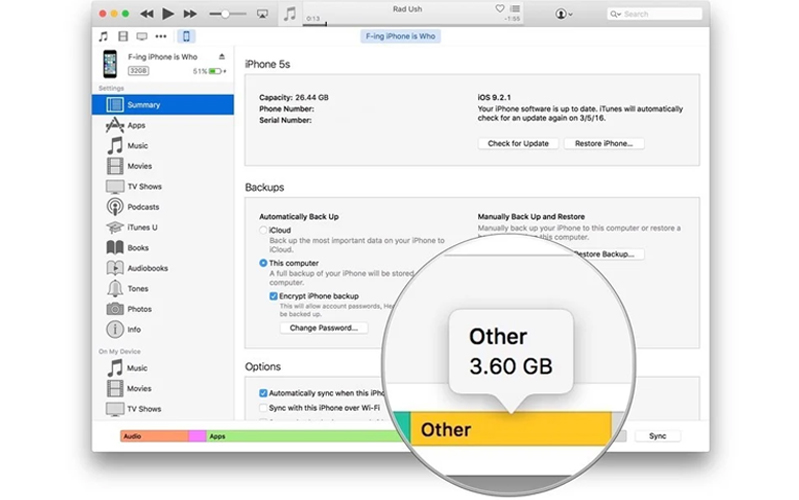Click the F-ing iPhone is Who tab
Screen dimensions: 799x500
click(x=401, y=36)
